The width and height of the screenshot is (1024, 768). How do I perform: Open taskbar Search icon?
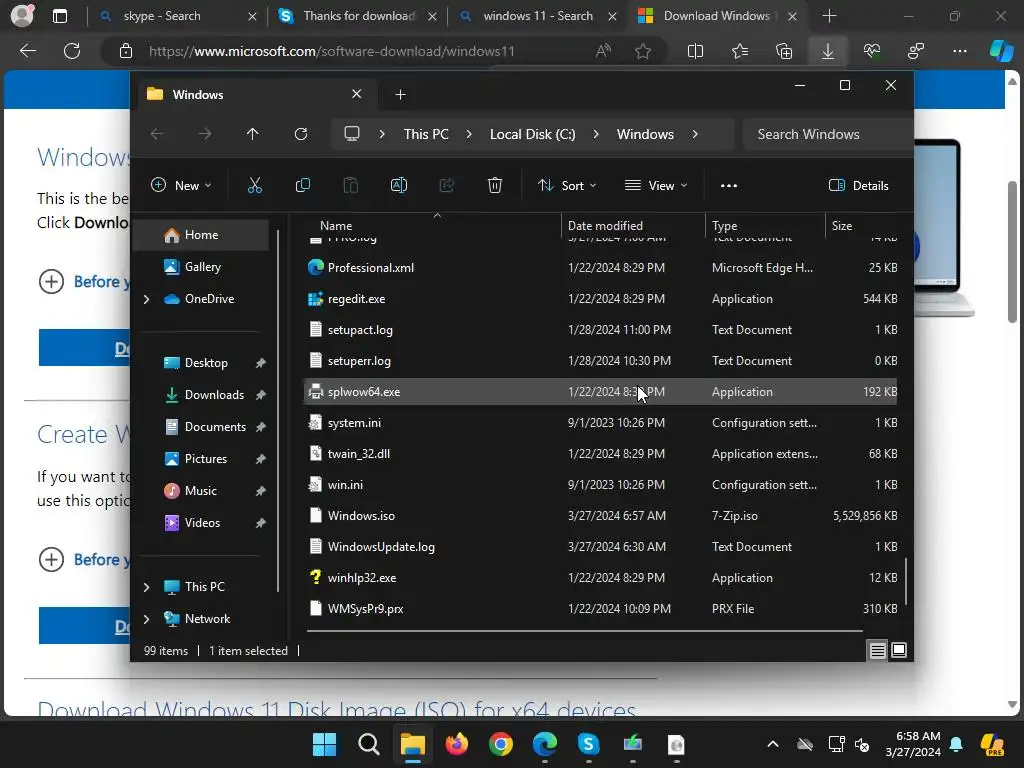coord(369,744)
